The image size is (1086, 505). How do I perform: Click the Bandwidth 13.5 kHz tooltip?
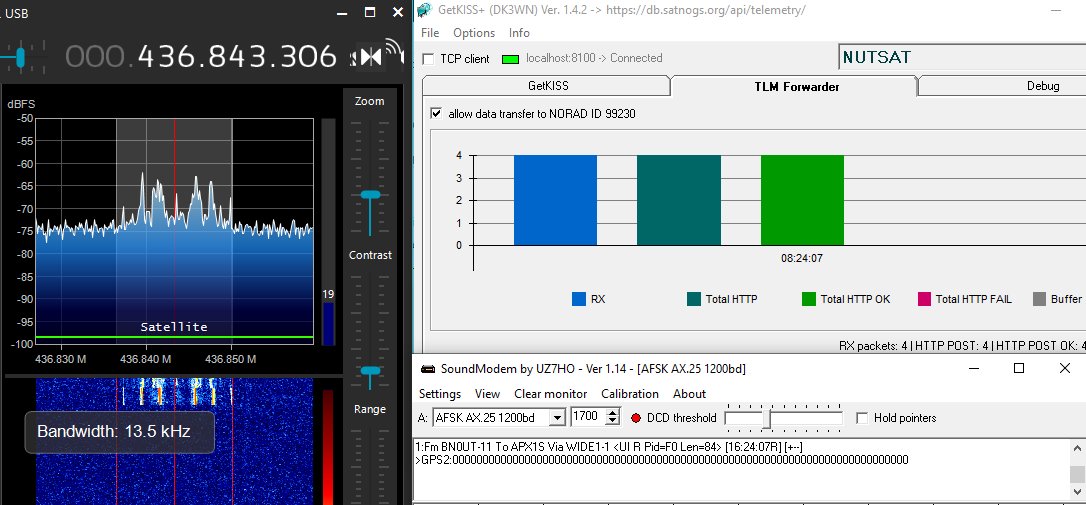(x=119, y=432)
